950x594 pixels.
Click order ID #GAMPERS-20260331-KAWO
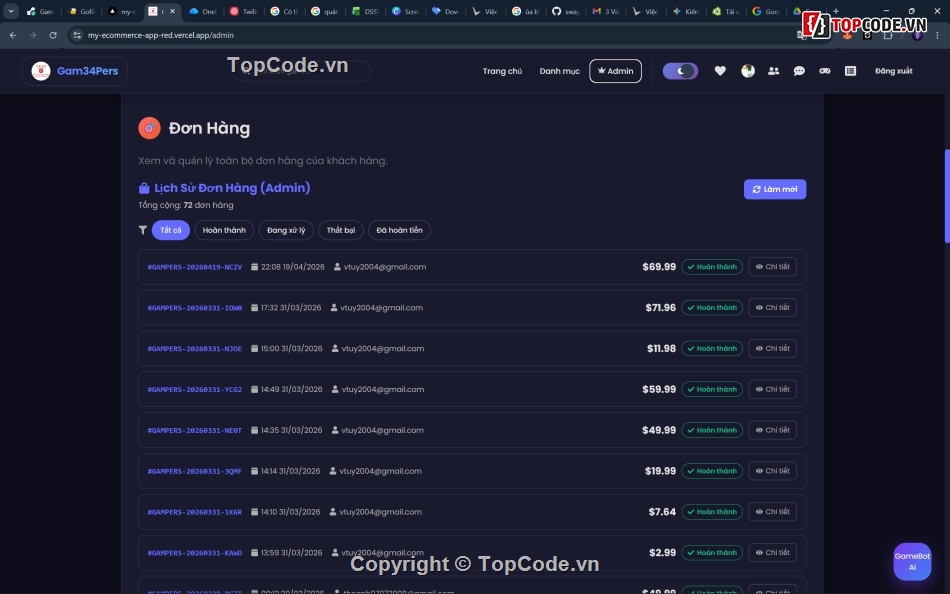[x=194, y=553]
